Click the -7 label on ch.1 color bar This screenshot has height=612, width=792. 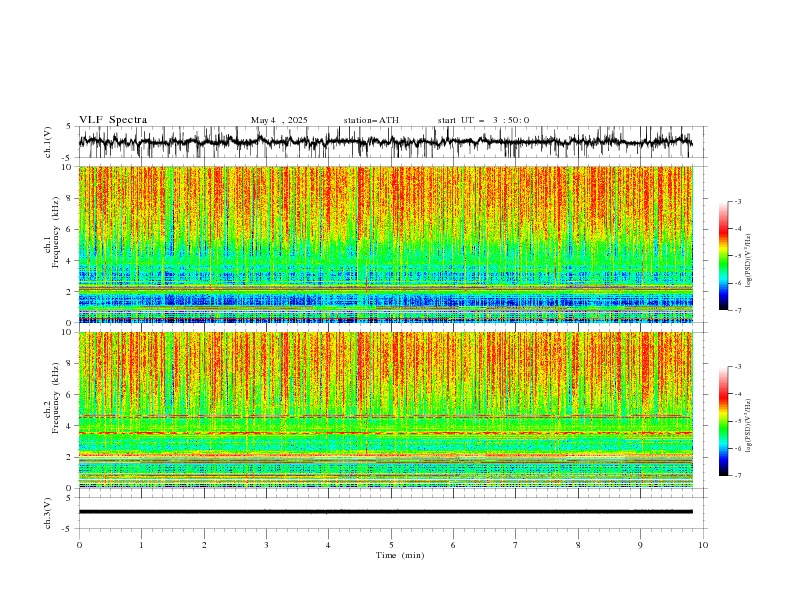tap(737, 310)
